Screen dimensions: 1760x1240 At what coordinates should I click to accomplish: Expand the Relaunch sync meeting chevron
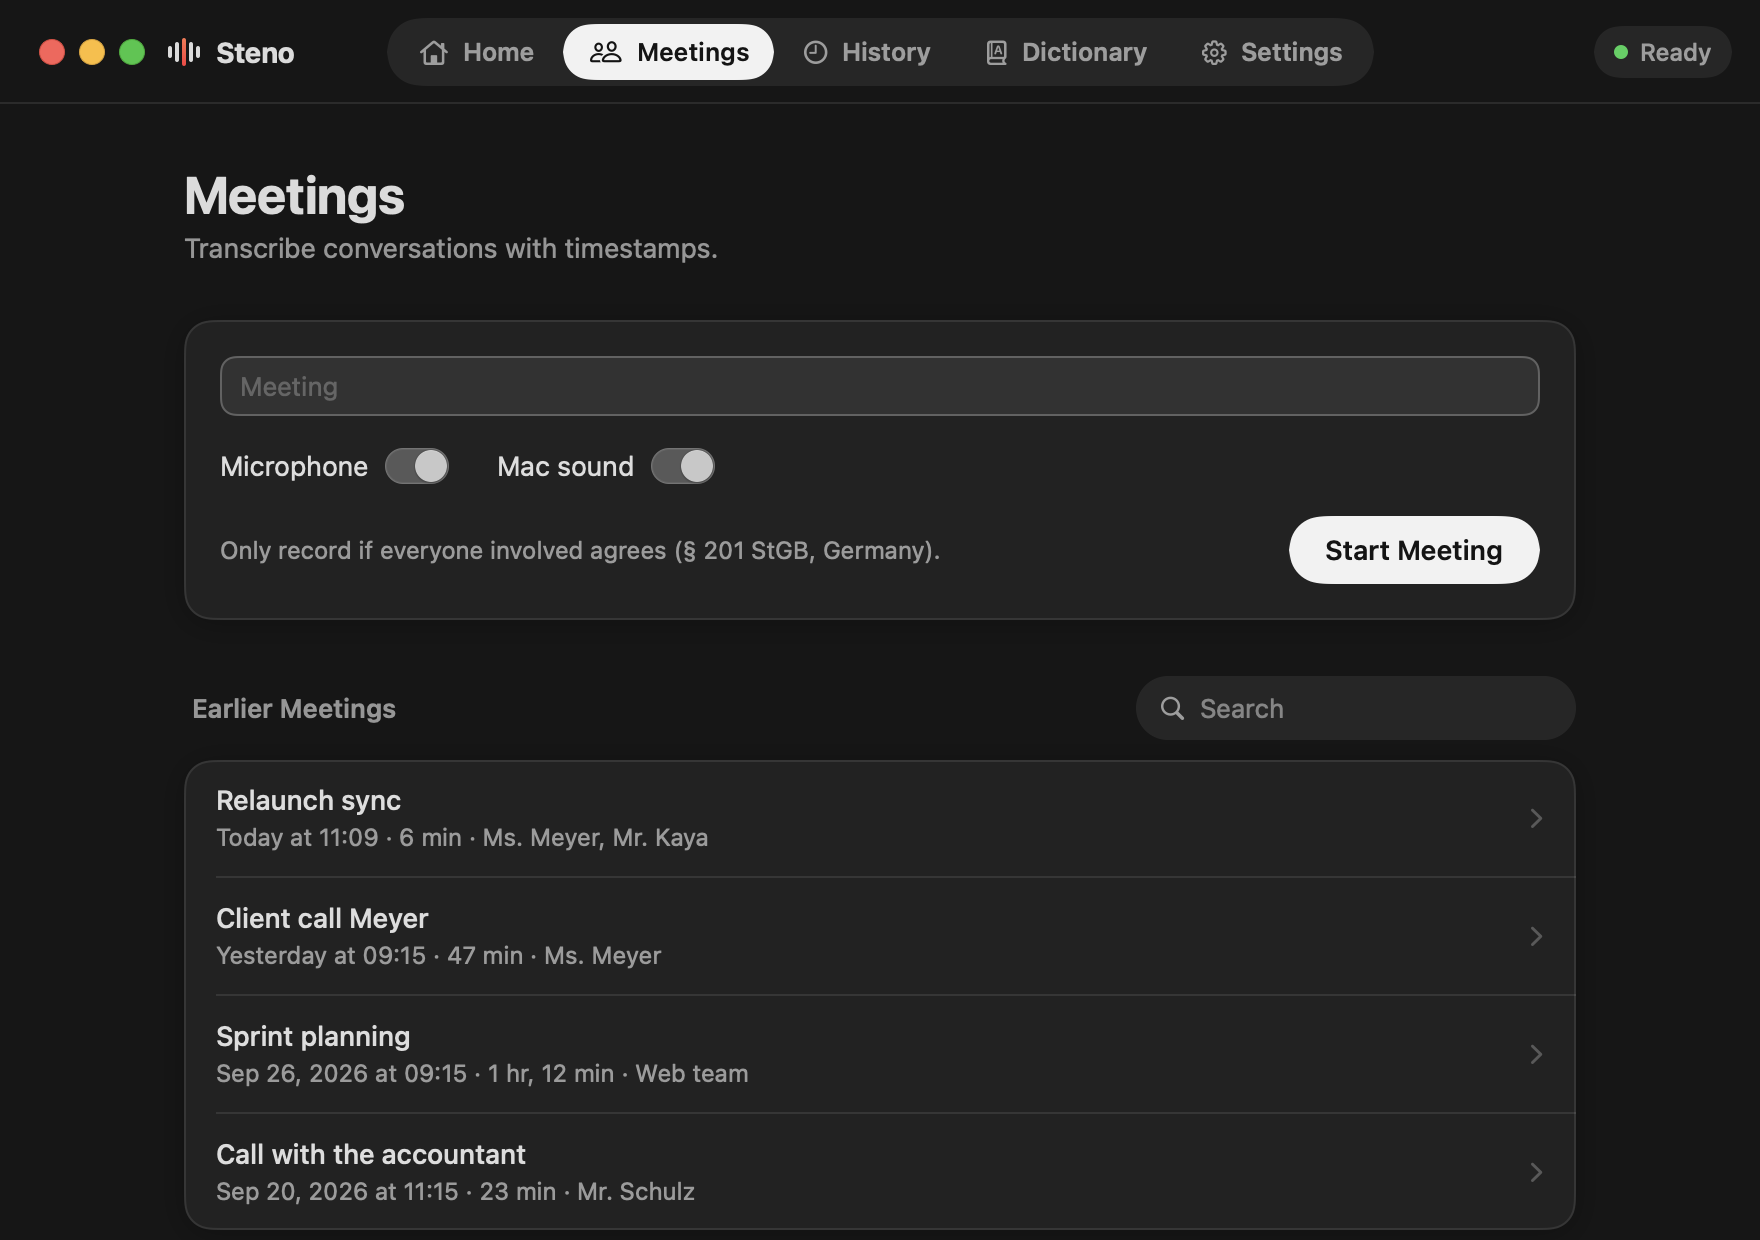point(1536,818)
